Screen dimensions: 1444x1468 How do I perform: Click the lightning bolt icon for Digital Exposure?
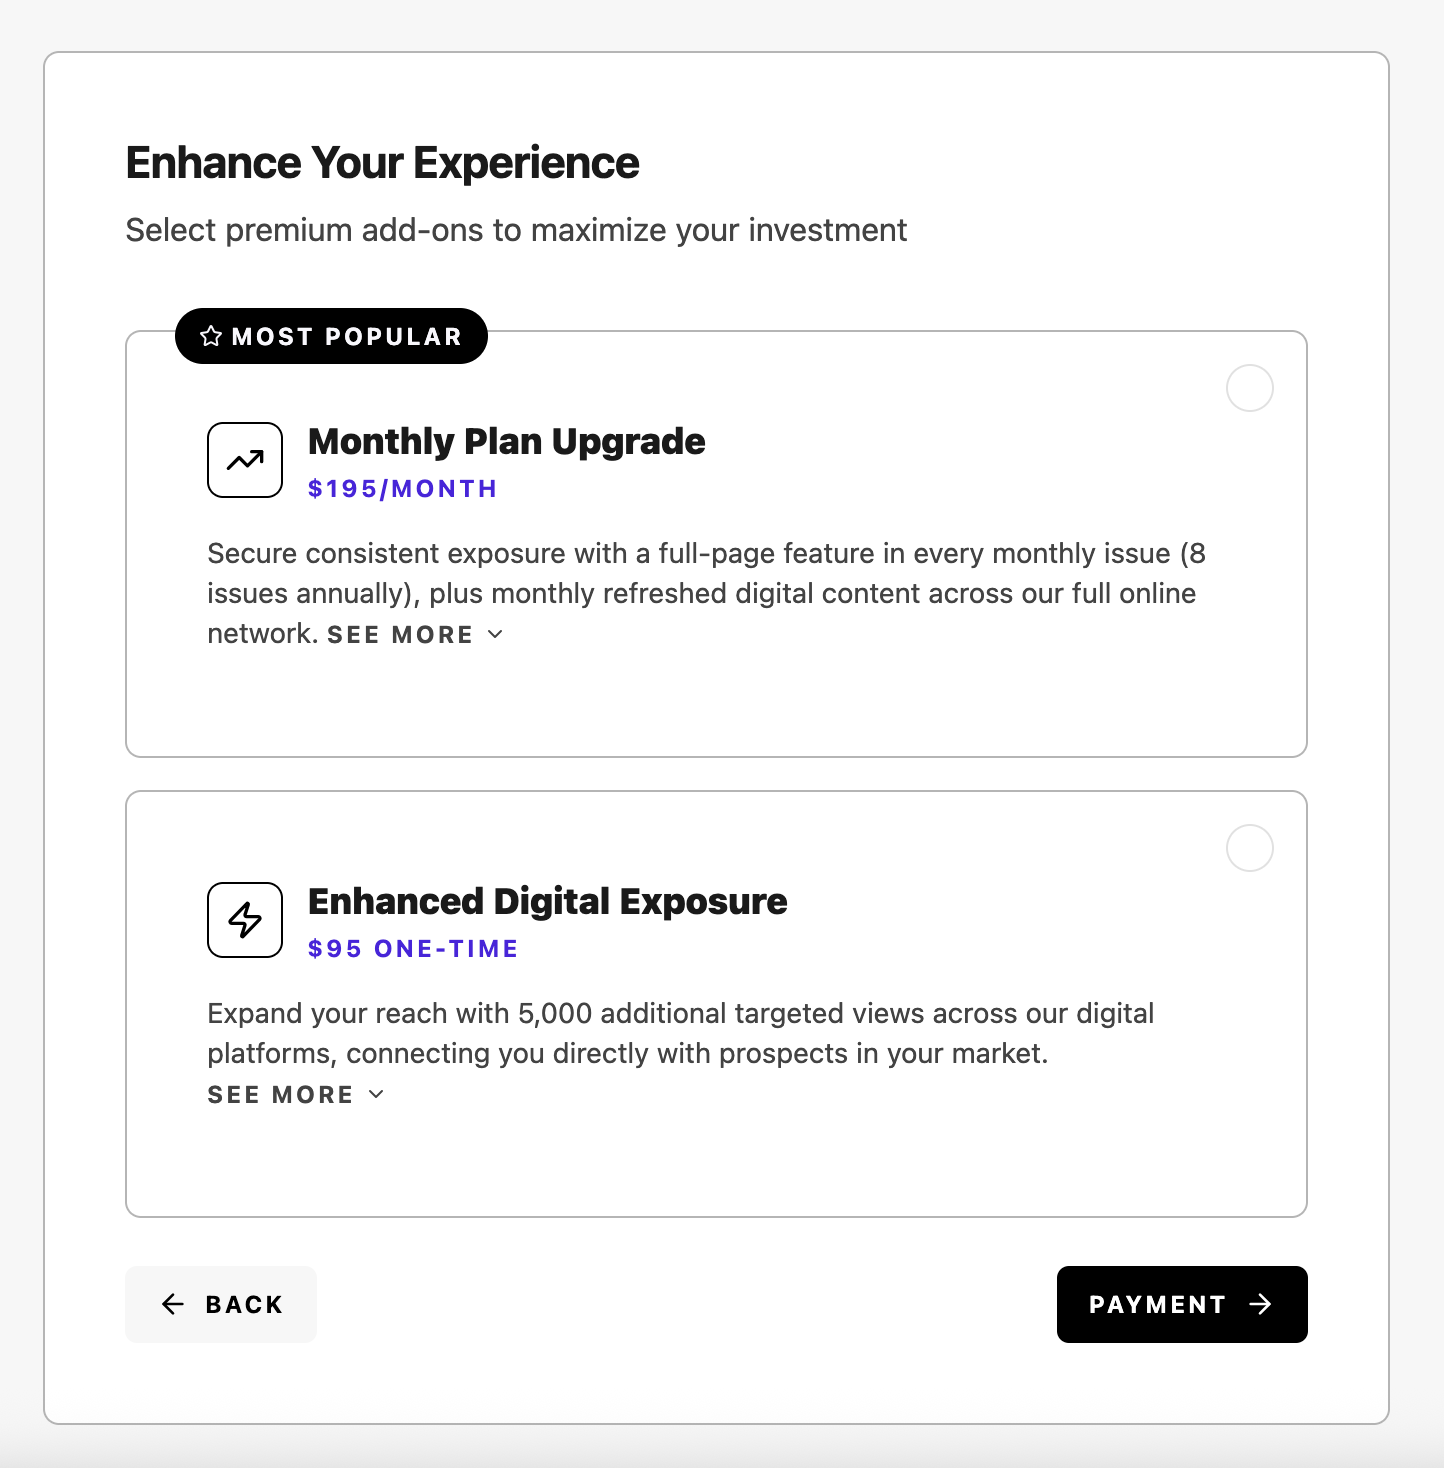[x=245, y=920]
